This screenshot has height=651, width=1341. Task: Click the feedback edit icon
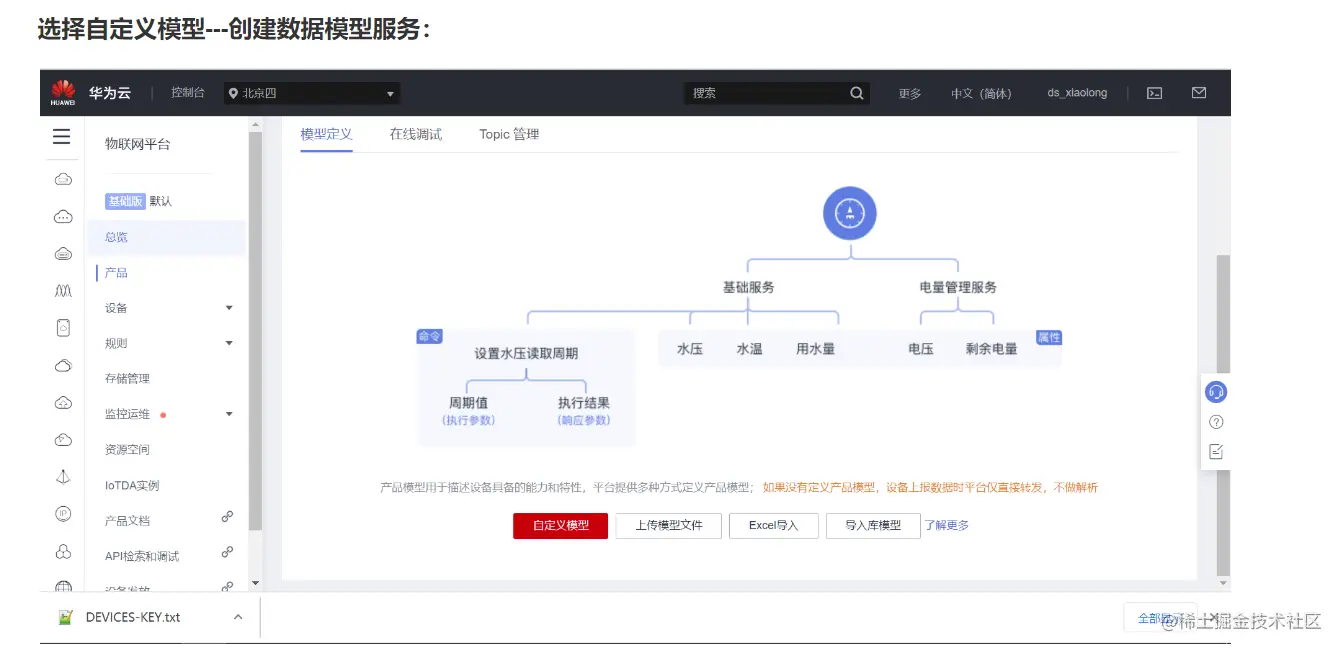pos(1216,452)
